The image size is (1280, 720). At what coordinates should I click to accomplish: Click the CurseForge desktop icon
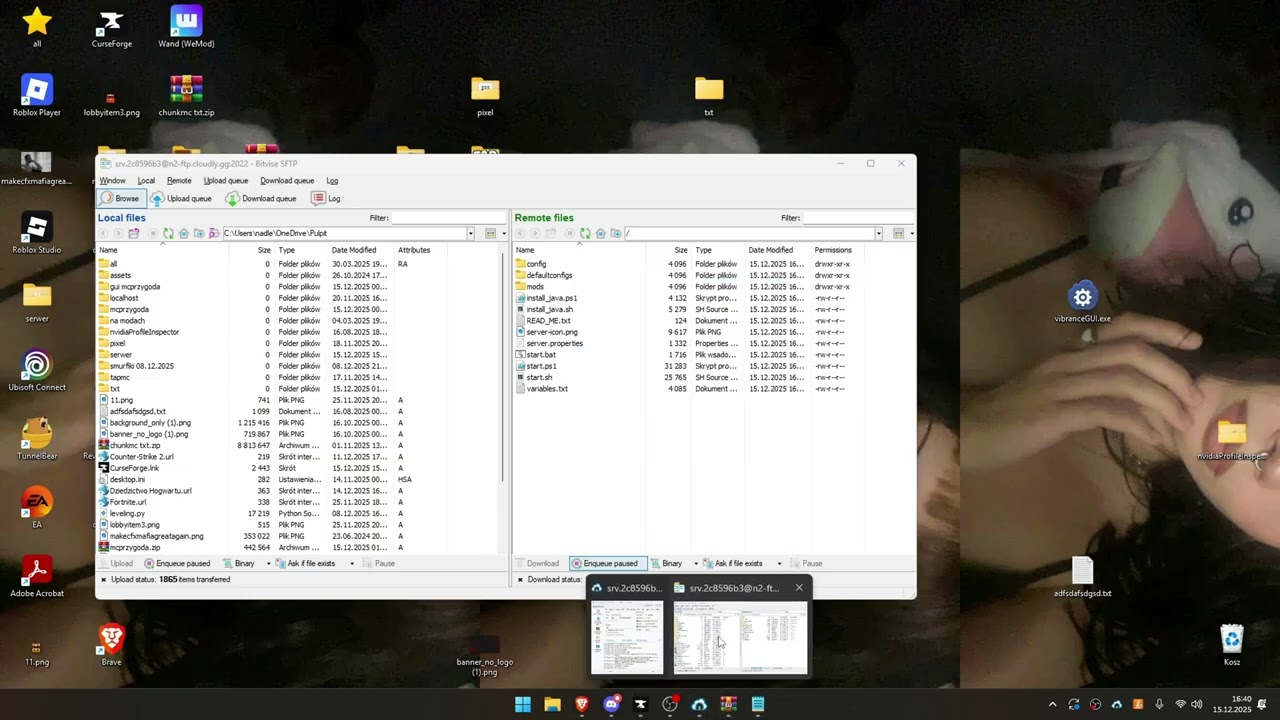coord(111,28)
